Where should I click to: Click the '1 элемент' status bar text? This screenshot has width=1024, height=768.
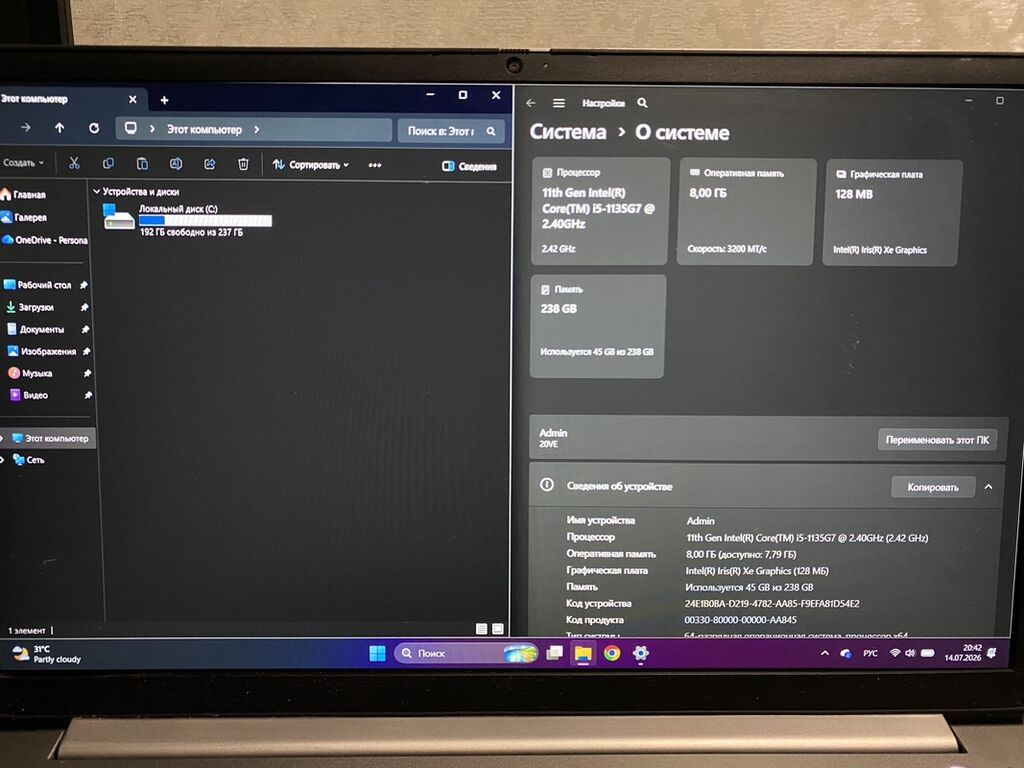coord(27,631)
